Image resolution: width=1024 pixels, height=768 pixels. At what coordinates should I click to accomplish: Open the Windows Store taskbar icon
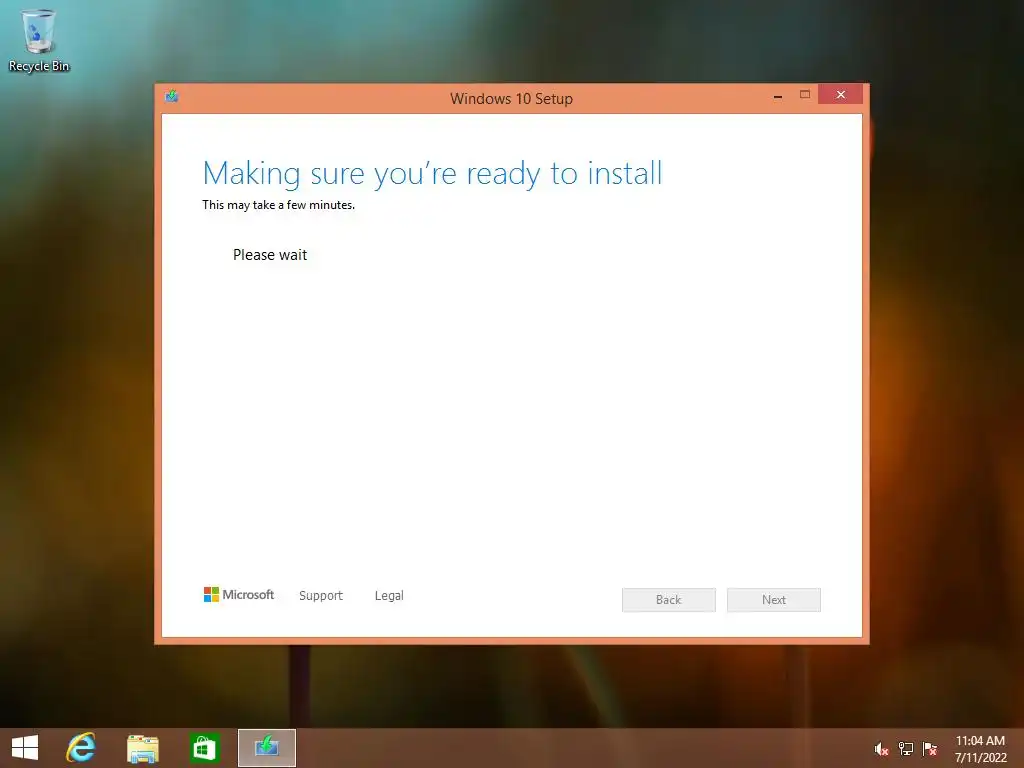click(204, 748)
